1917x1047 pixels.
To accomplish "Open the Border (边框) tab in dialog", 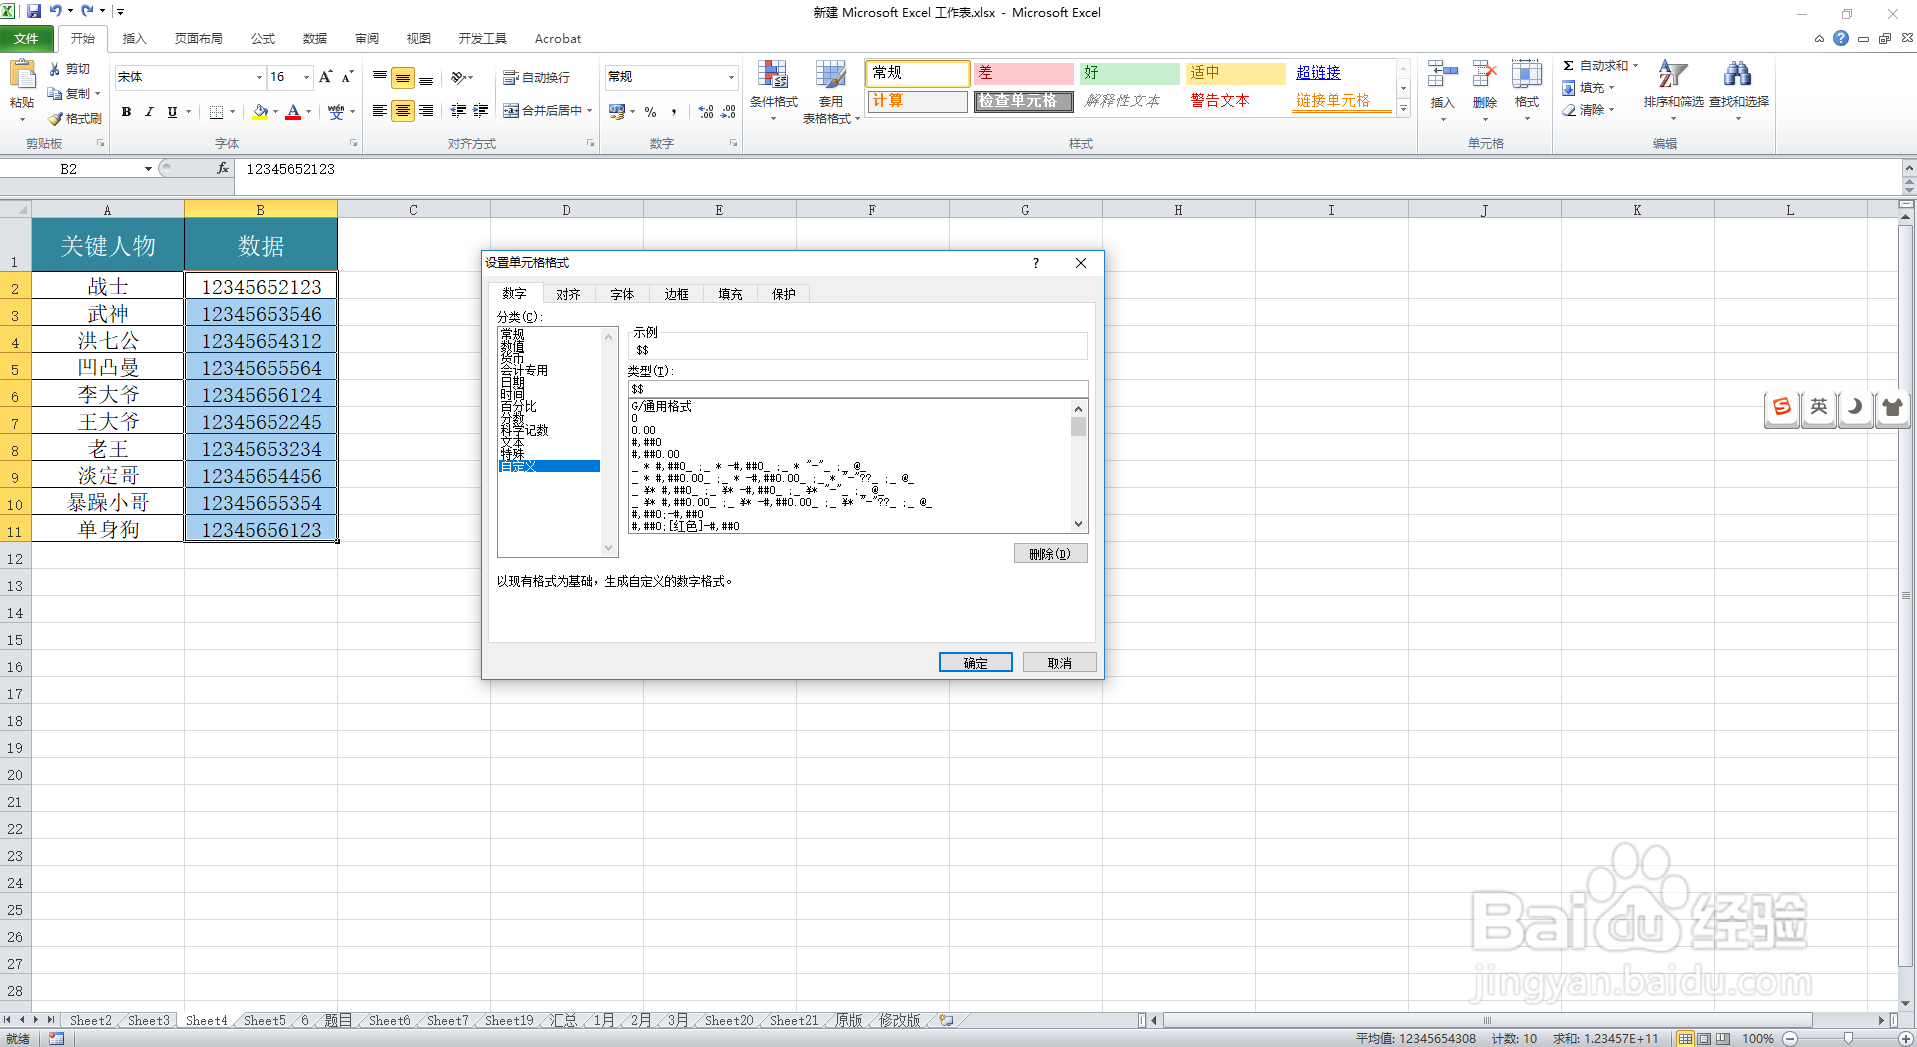I will [676, 294].
